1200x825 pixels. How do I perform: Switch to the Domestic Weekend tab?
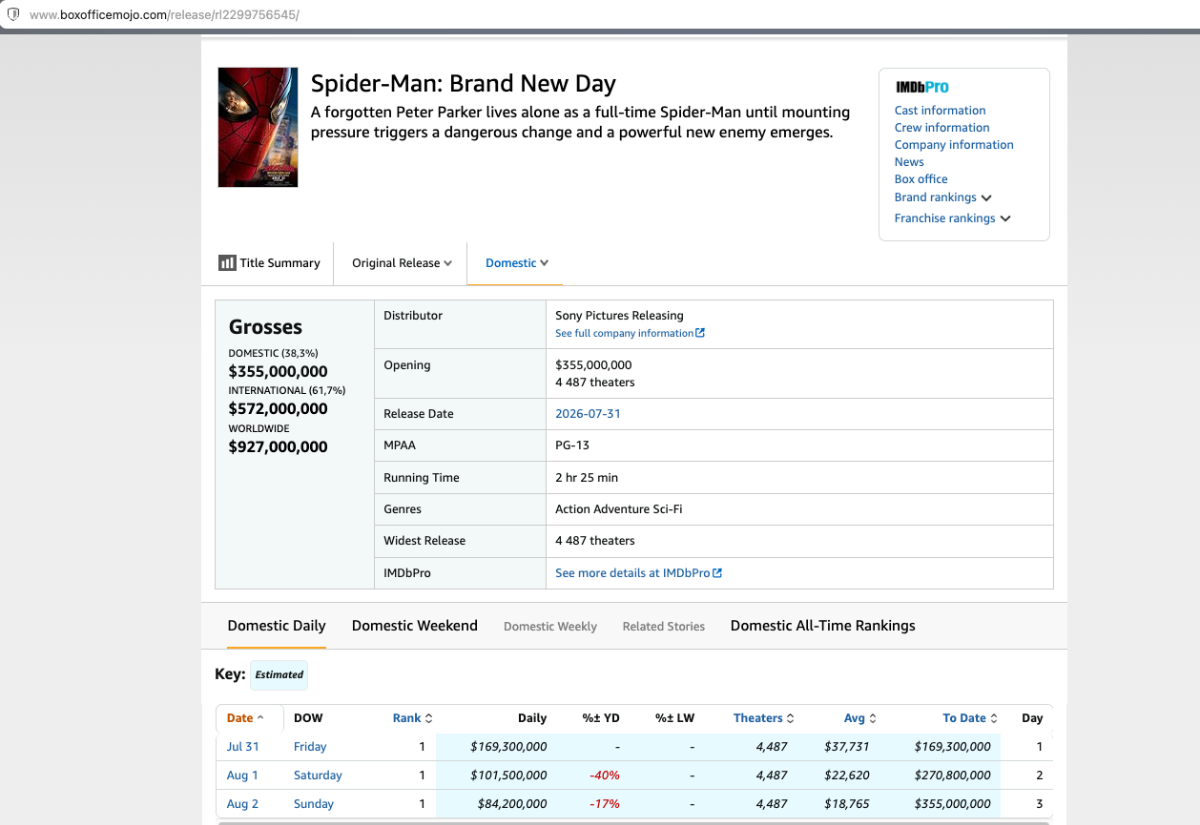pyautogui.click(x=415, y=626)
